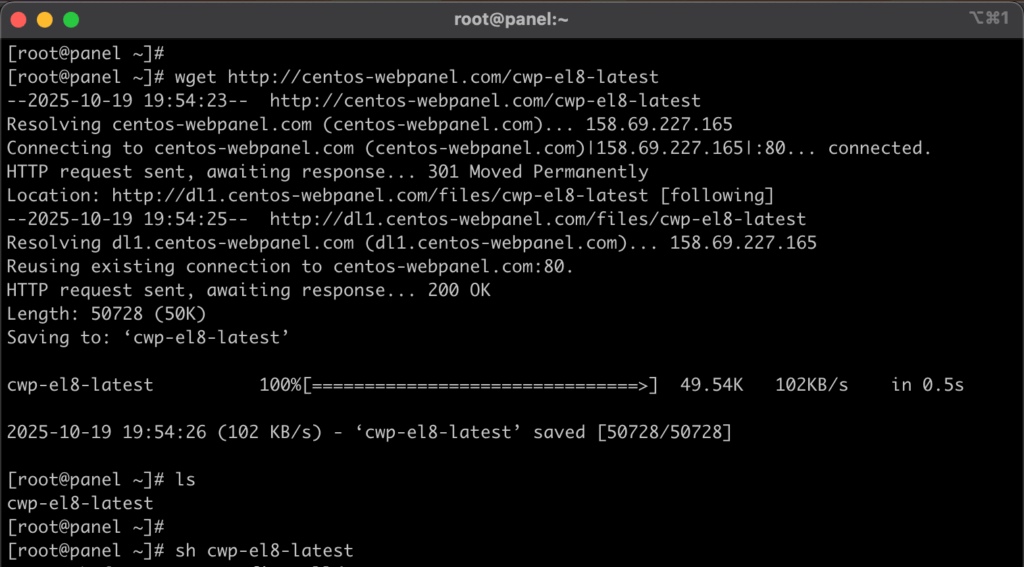Click the '200 OK' response text
This screenshot has width=1024, height=567.
tap(469, 290)
